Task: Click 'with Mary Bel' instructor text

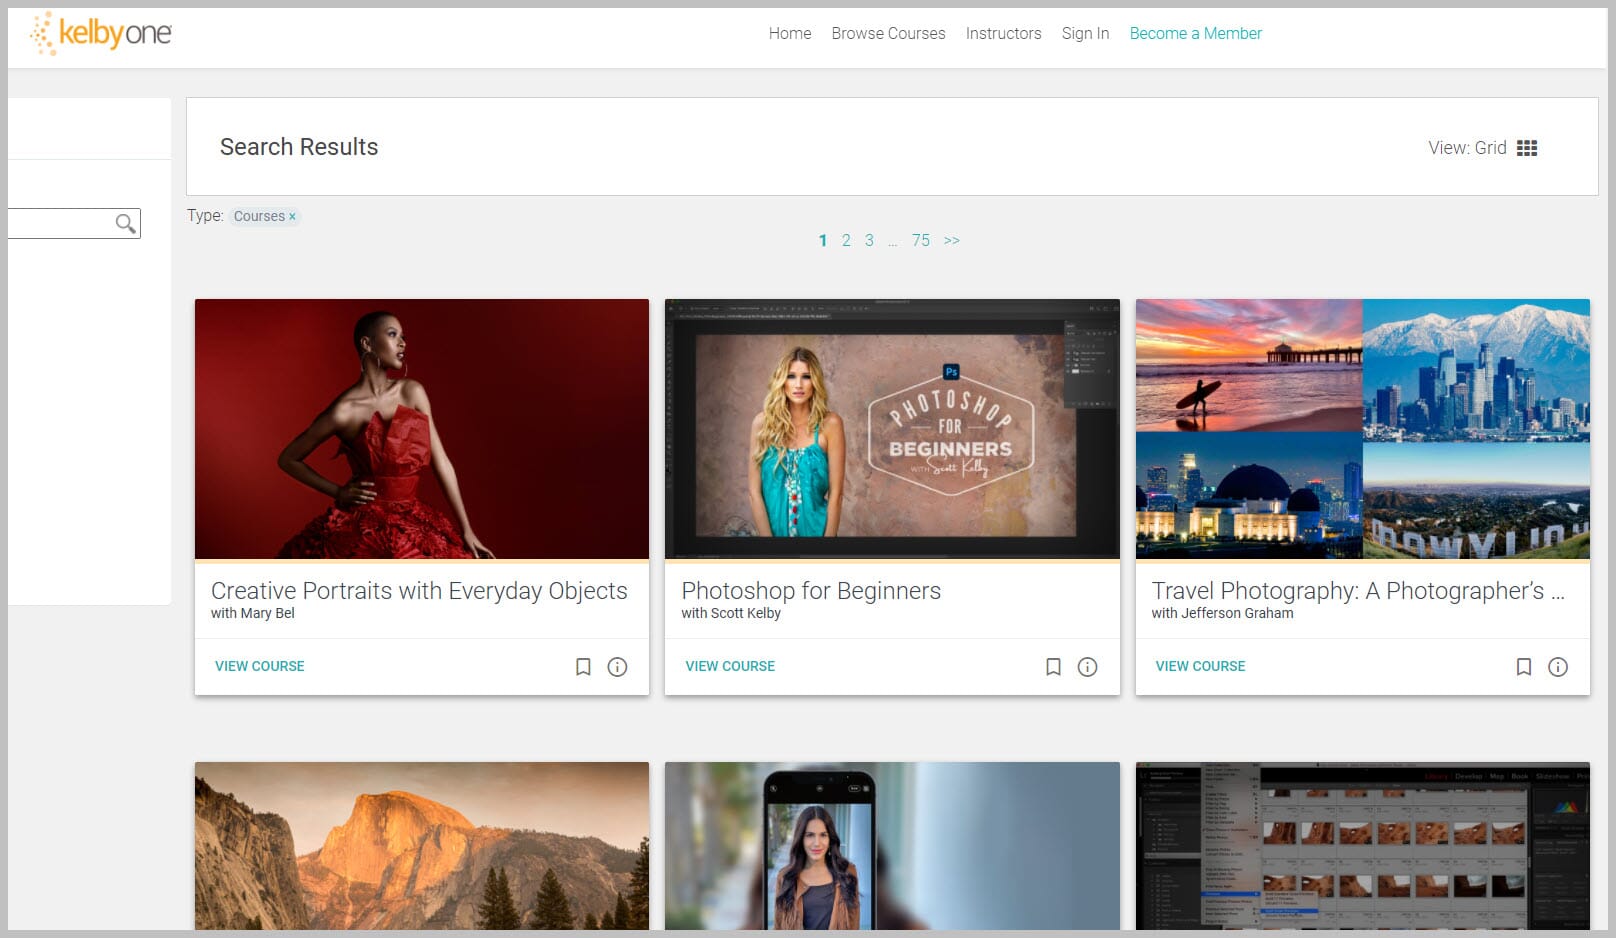Action: point(253,613)
